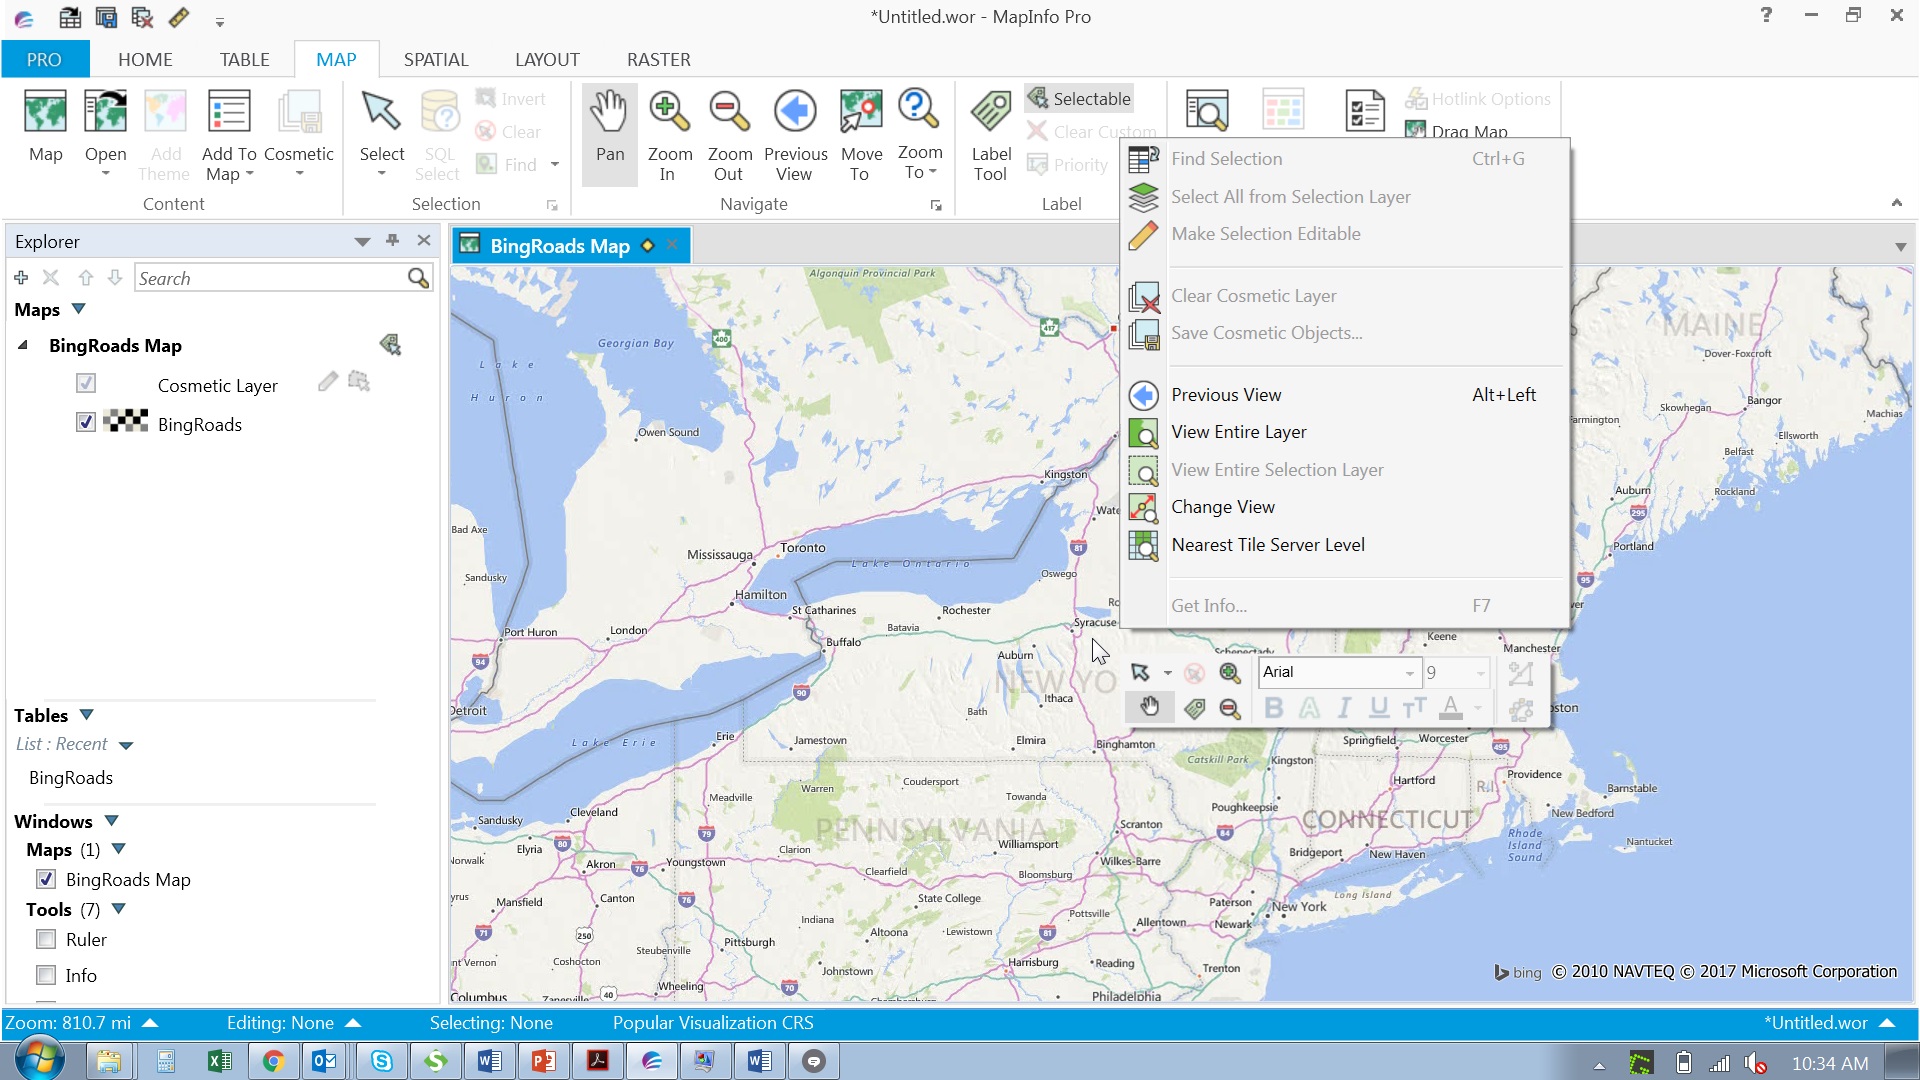Uncheck the BingRoads layer in Explorer

pos(85,423)
